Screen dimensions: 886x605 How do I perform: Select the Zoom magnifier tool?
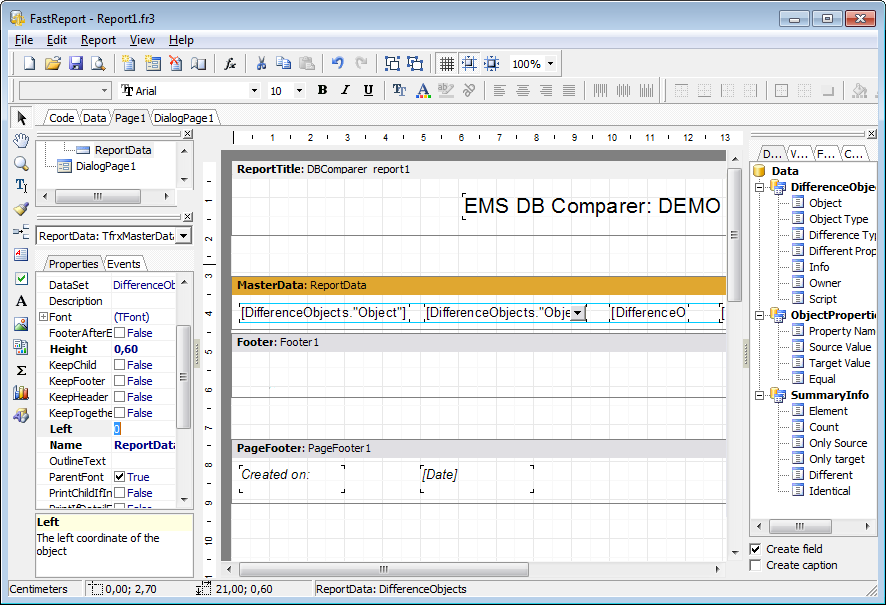(x=21, y=163)
